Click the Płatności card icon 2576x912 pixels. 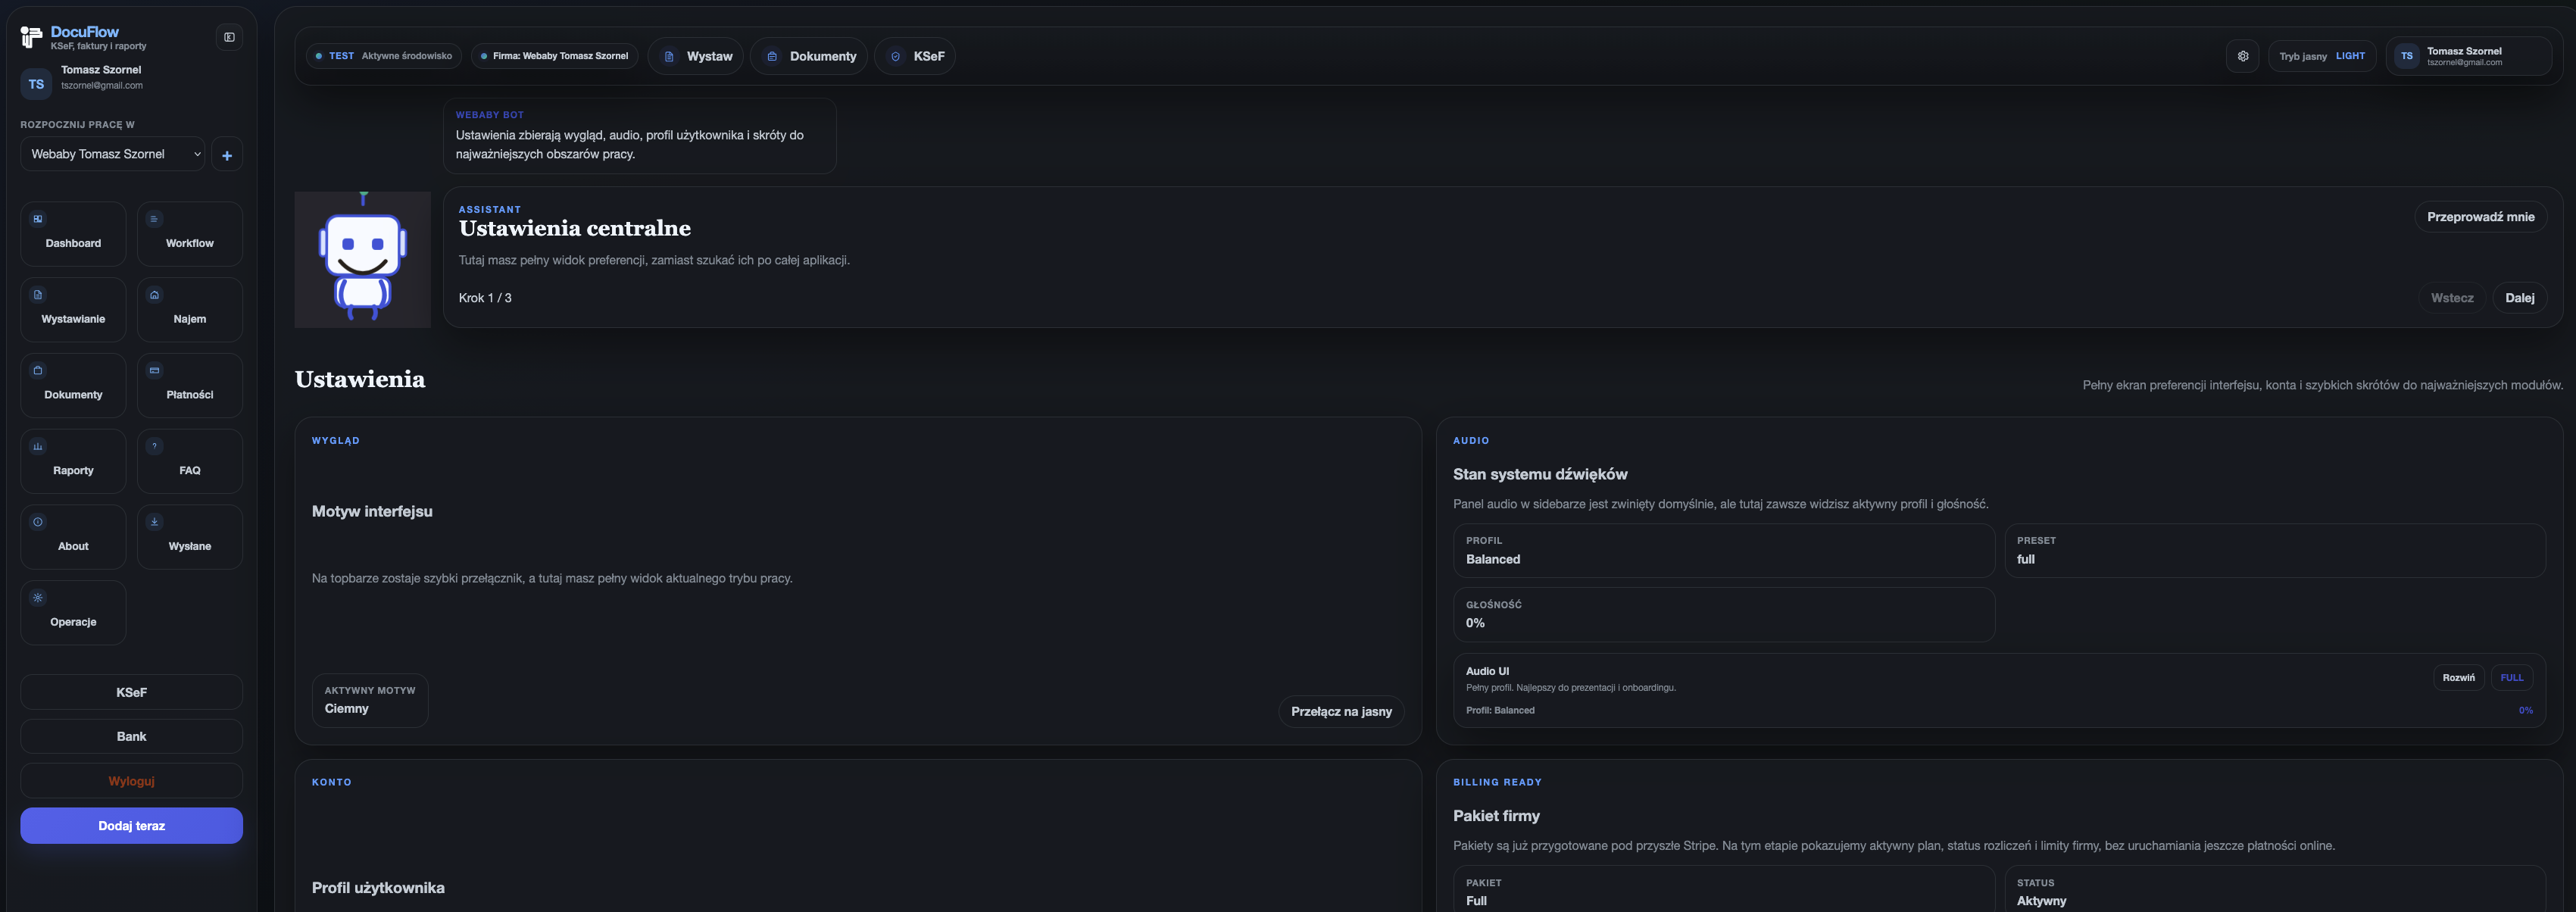154,370
